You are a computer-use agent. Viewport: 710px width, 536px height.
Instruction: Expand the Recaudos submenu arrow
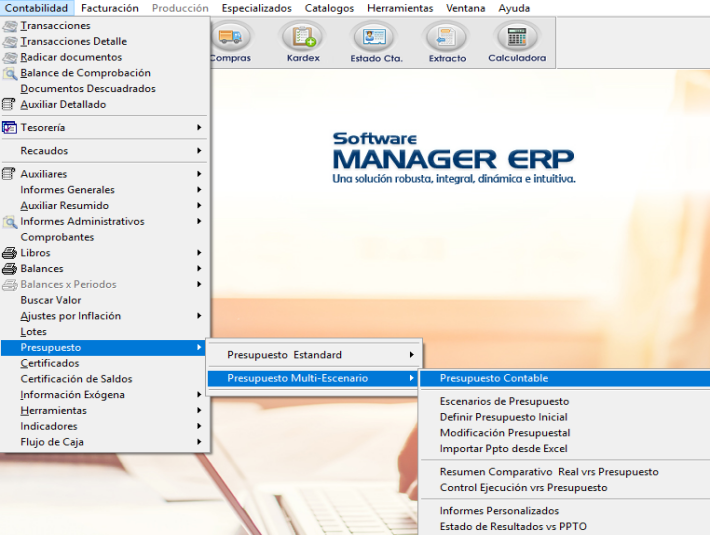click(x=199, y=151)
